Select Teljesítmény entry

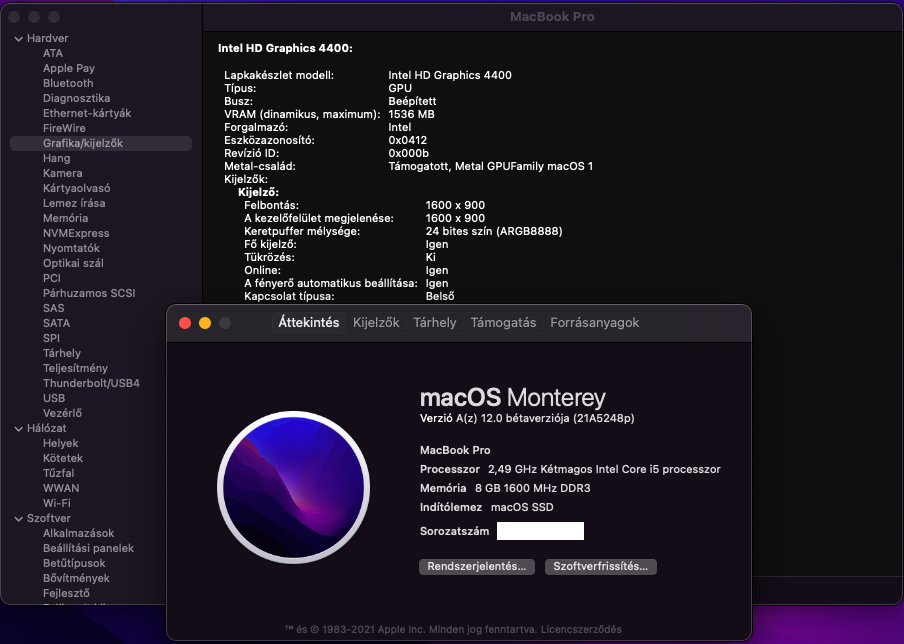[75, 368]
